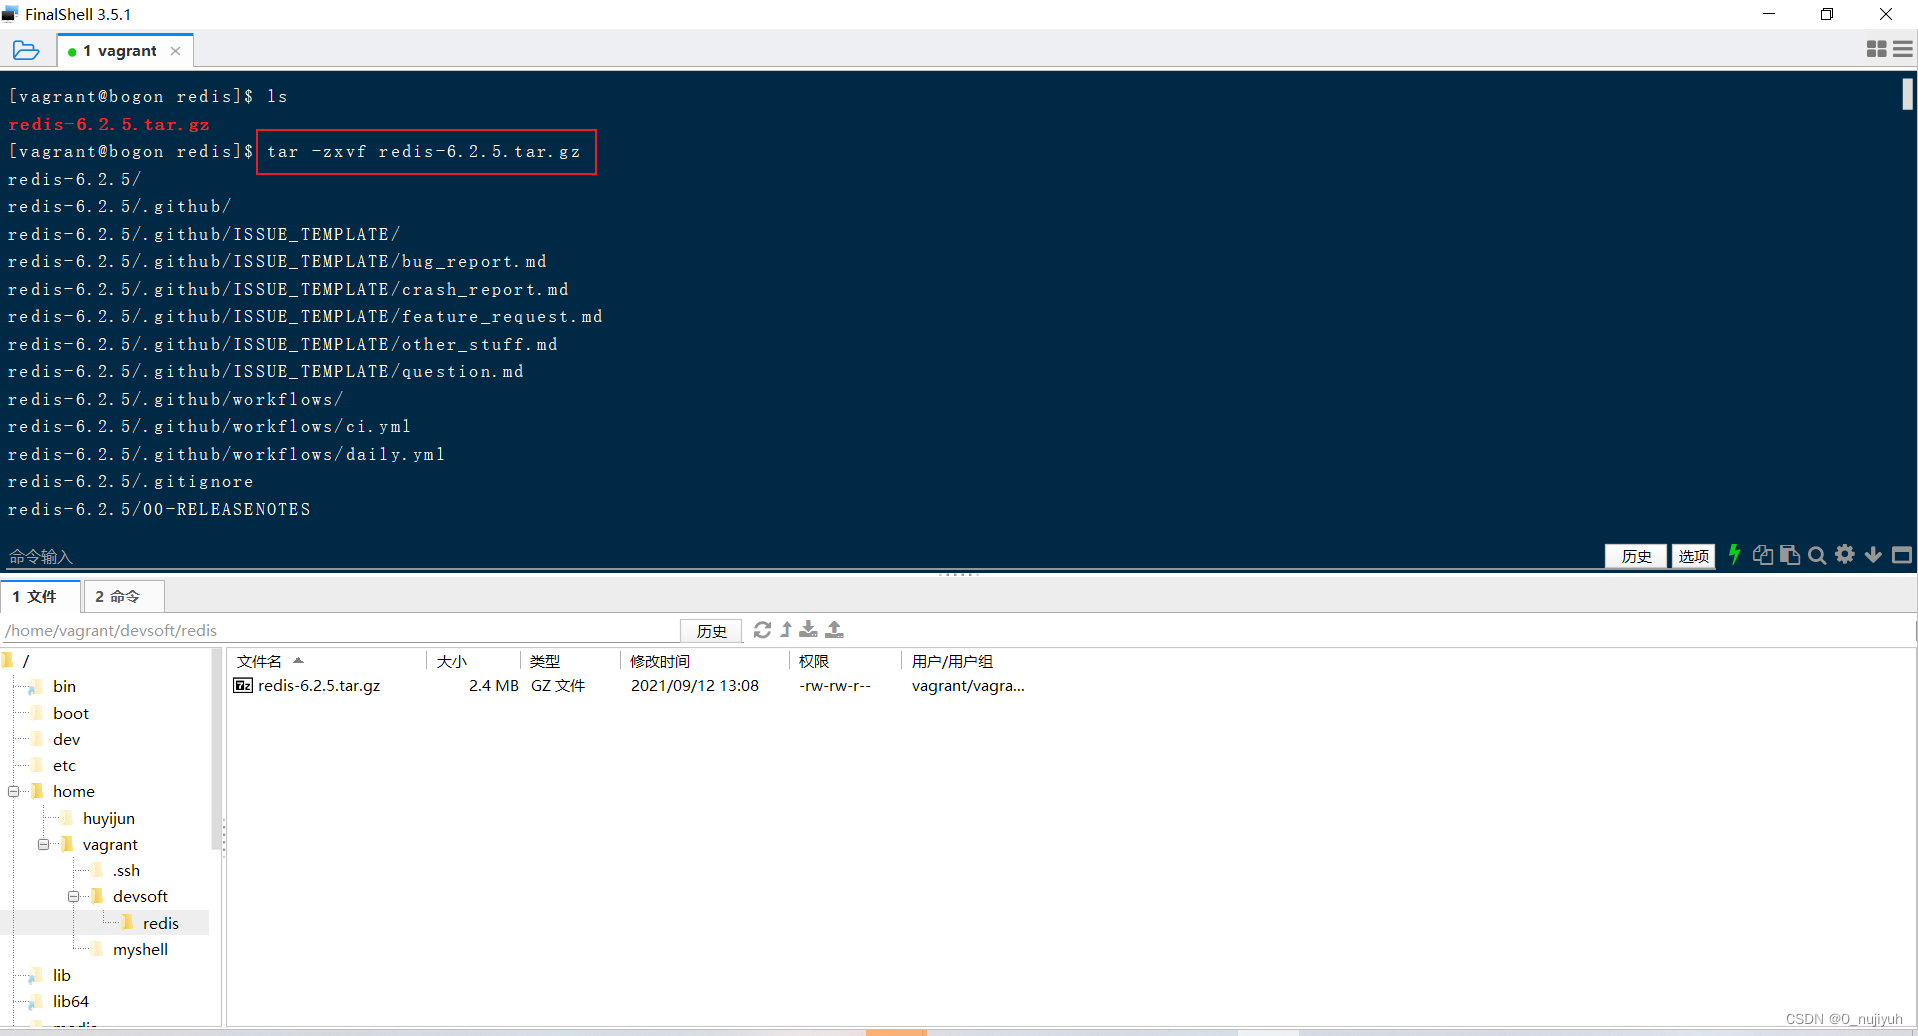This screenshot has width=1918, height=1036.
Task: Select the redis-6.2.5.tar.gz file row
Action: [x=630, y=686]
